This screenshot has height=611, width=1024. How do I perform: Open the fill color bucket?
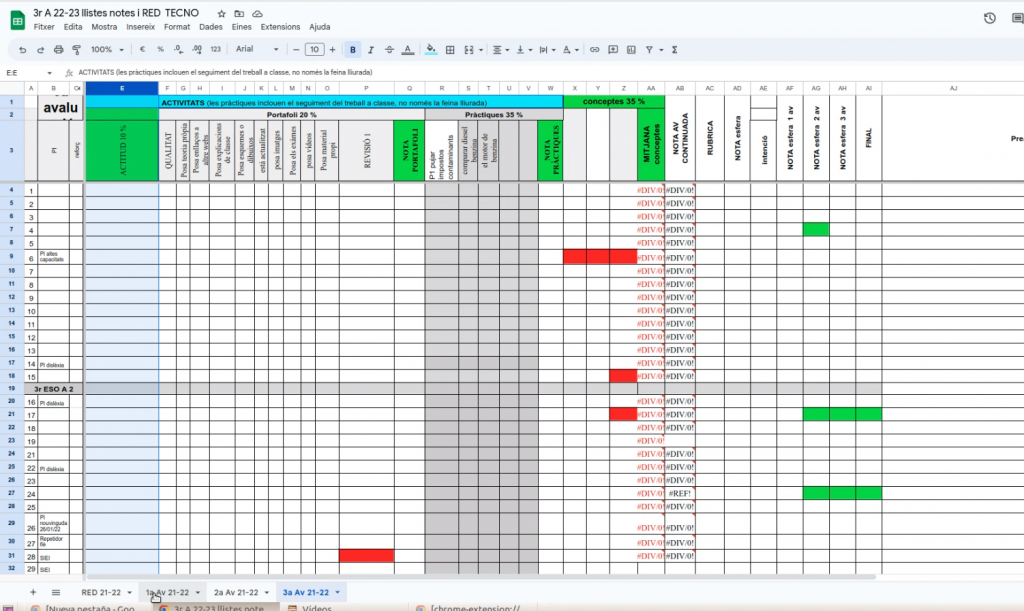pos(431,49)
